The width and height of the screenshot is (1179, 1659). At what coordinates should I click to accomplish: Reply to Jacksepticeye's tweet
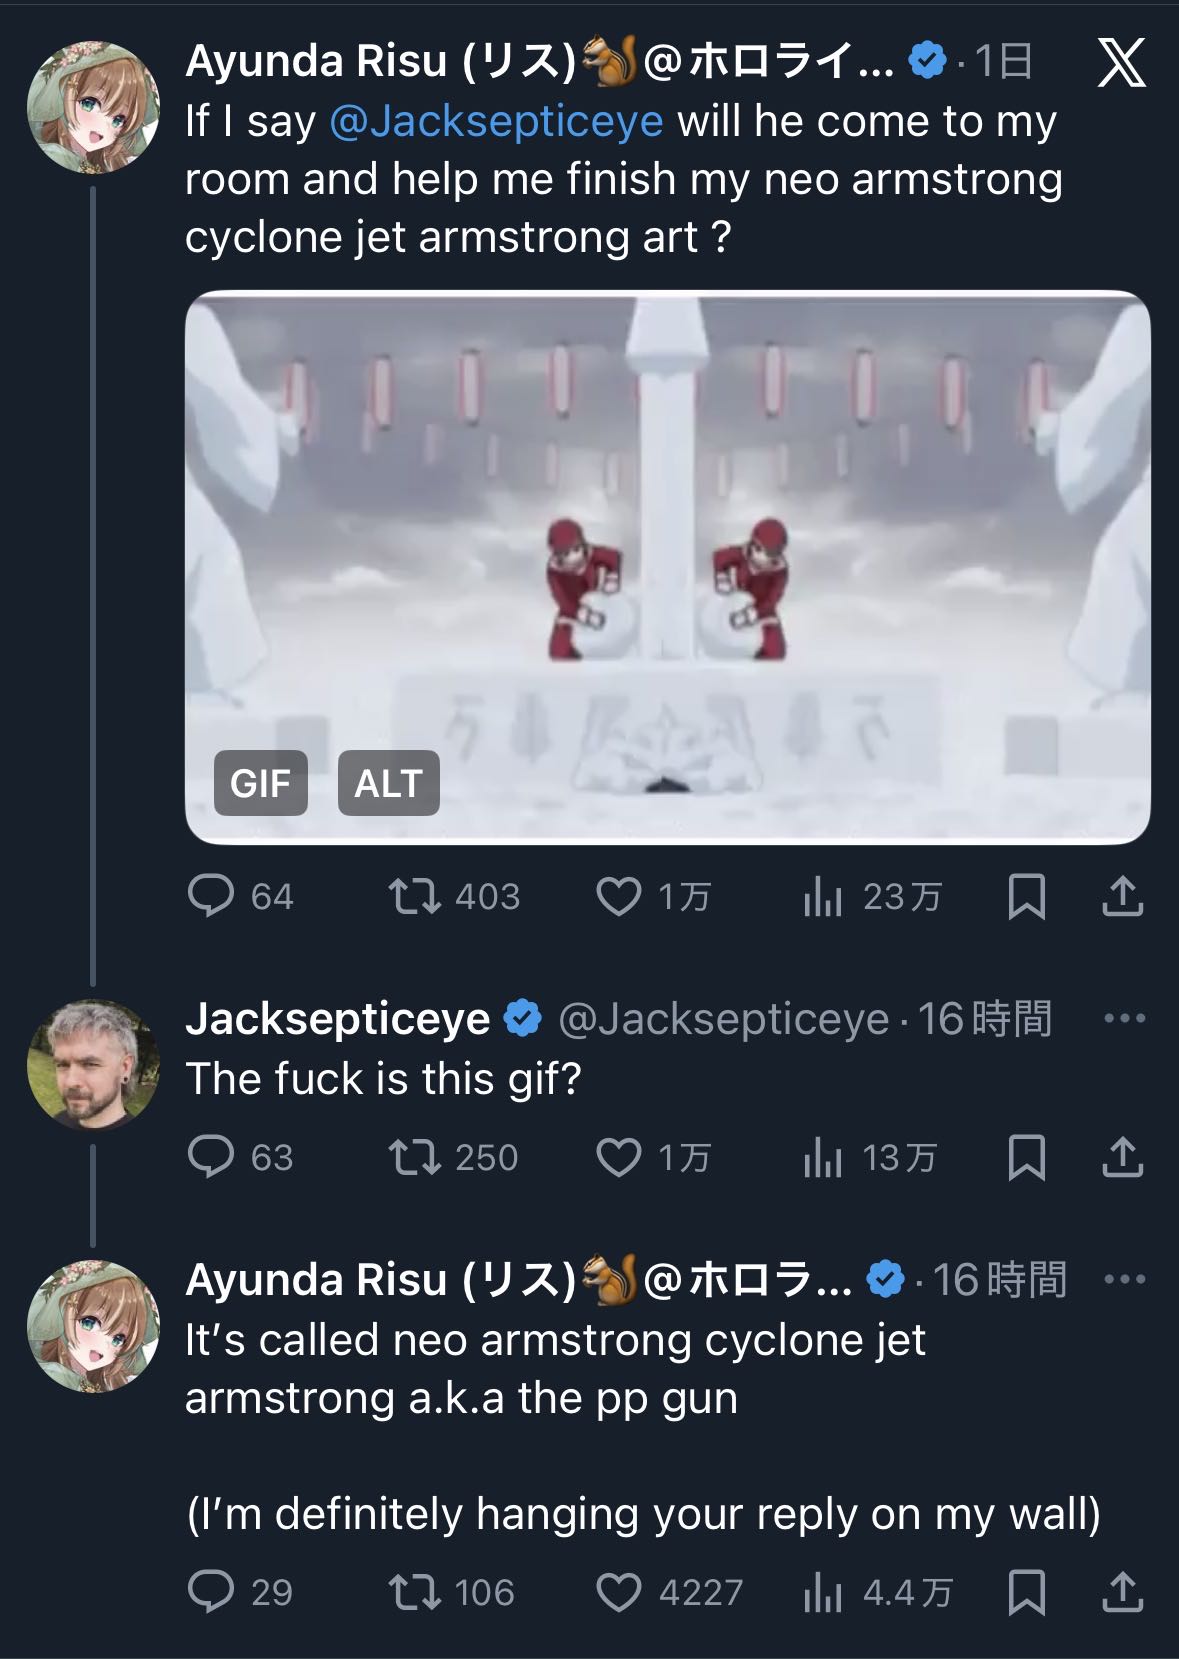[211, 1157]
